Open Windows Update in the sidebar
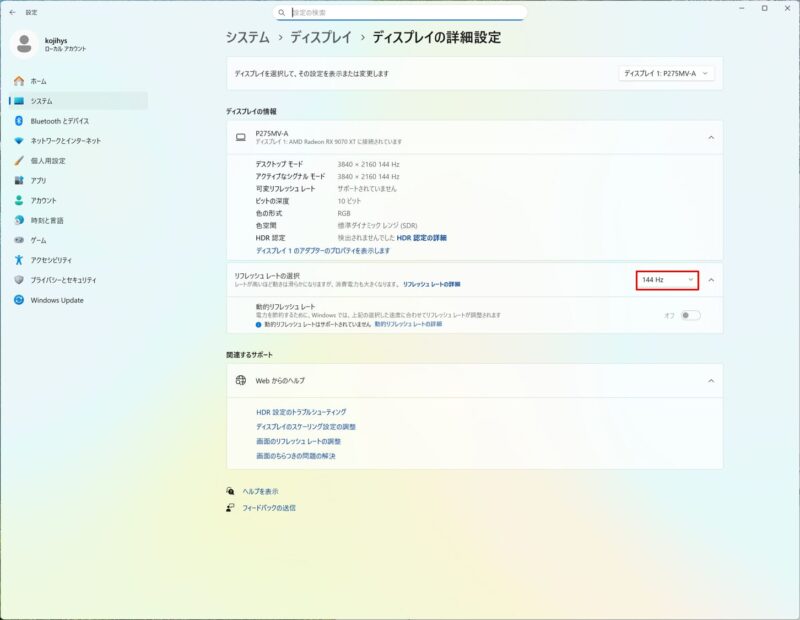Viewport: 800px width, 620px height. point(79,300)
